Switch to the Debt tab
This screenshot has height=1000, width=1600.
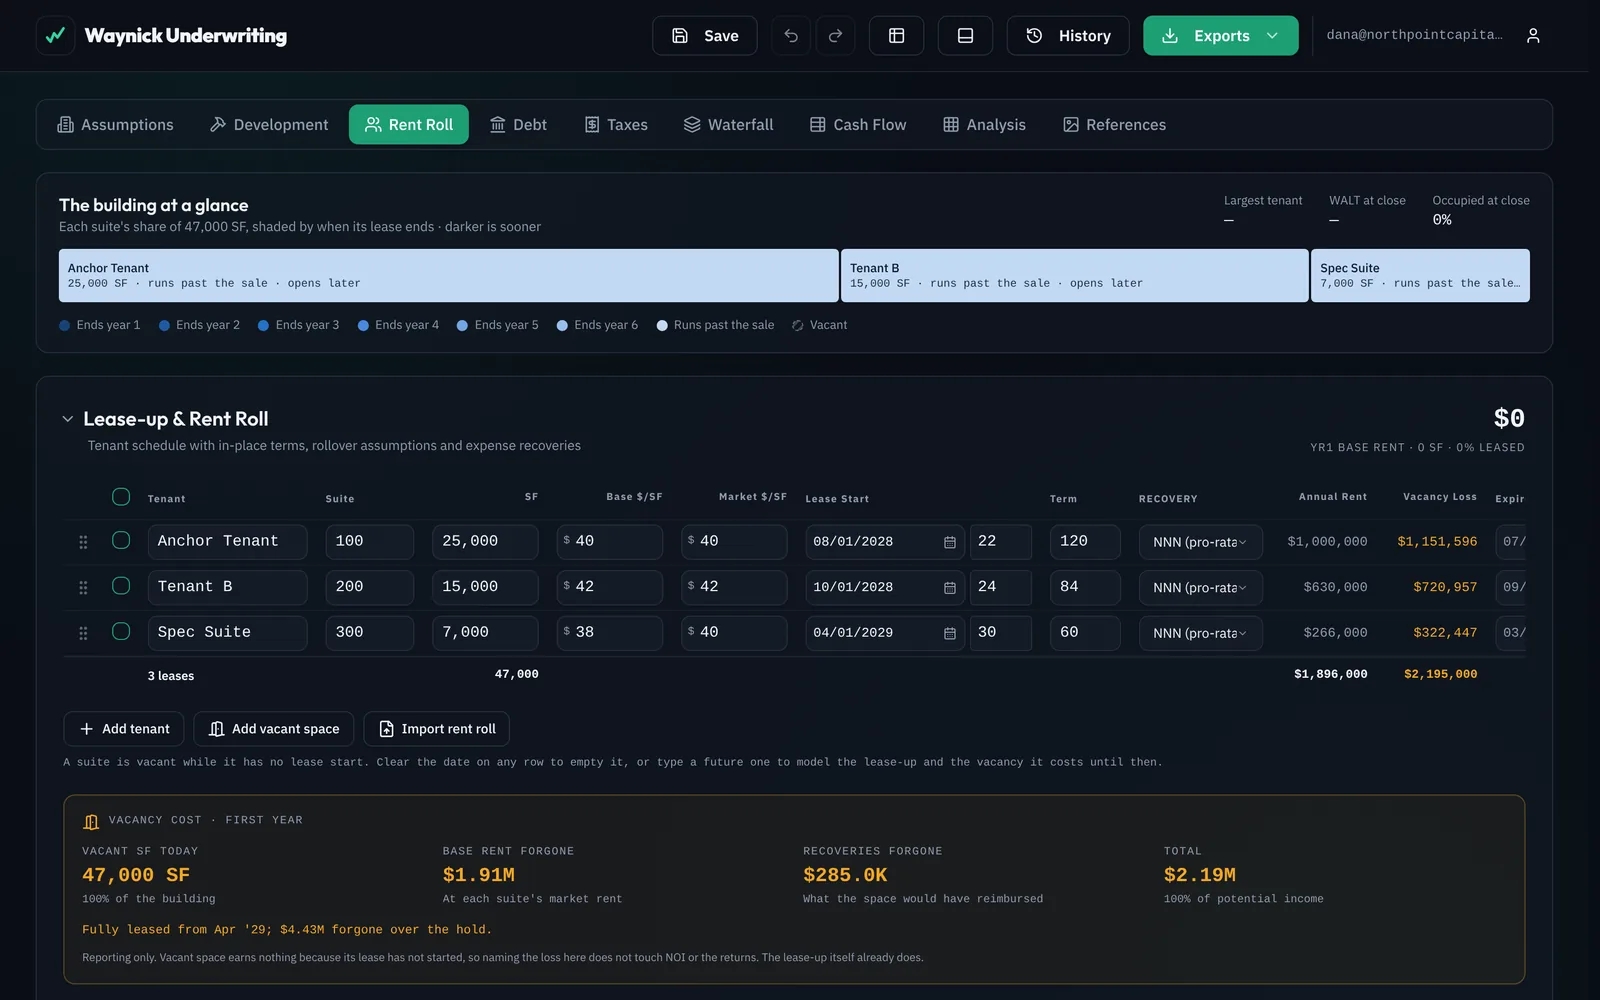[x=518, y=125]
